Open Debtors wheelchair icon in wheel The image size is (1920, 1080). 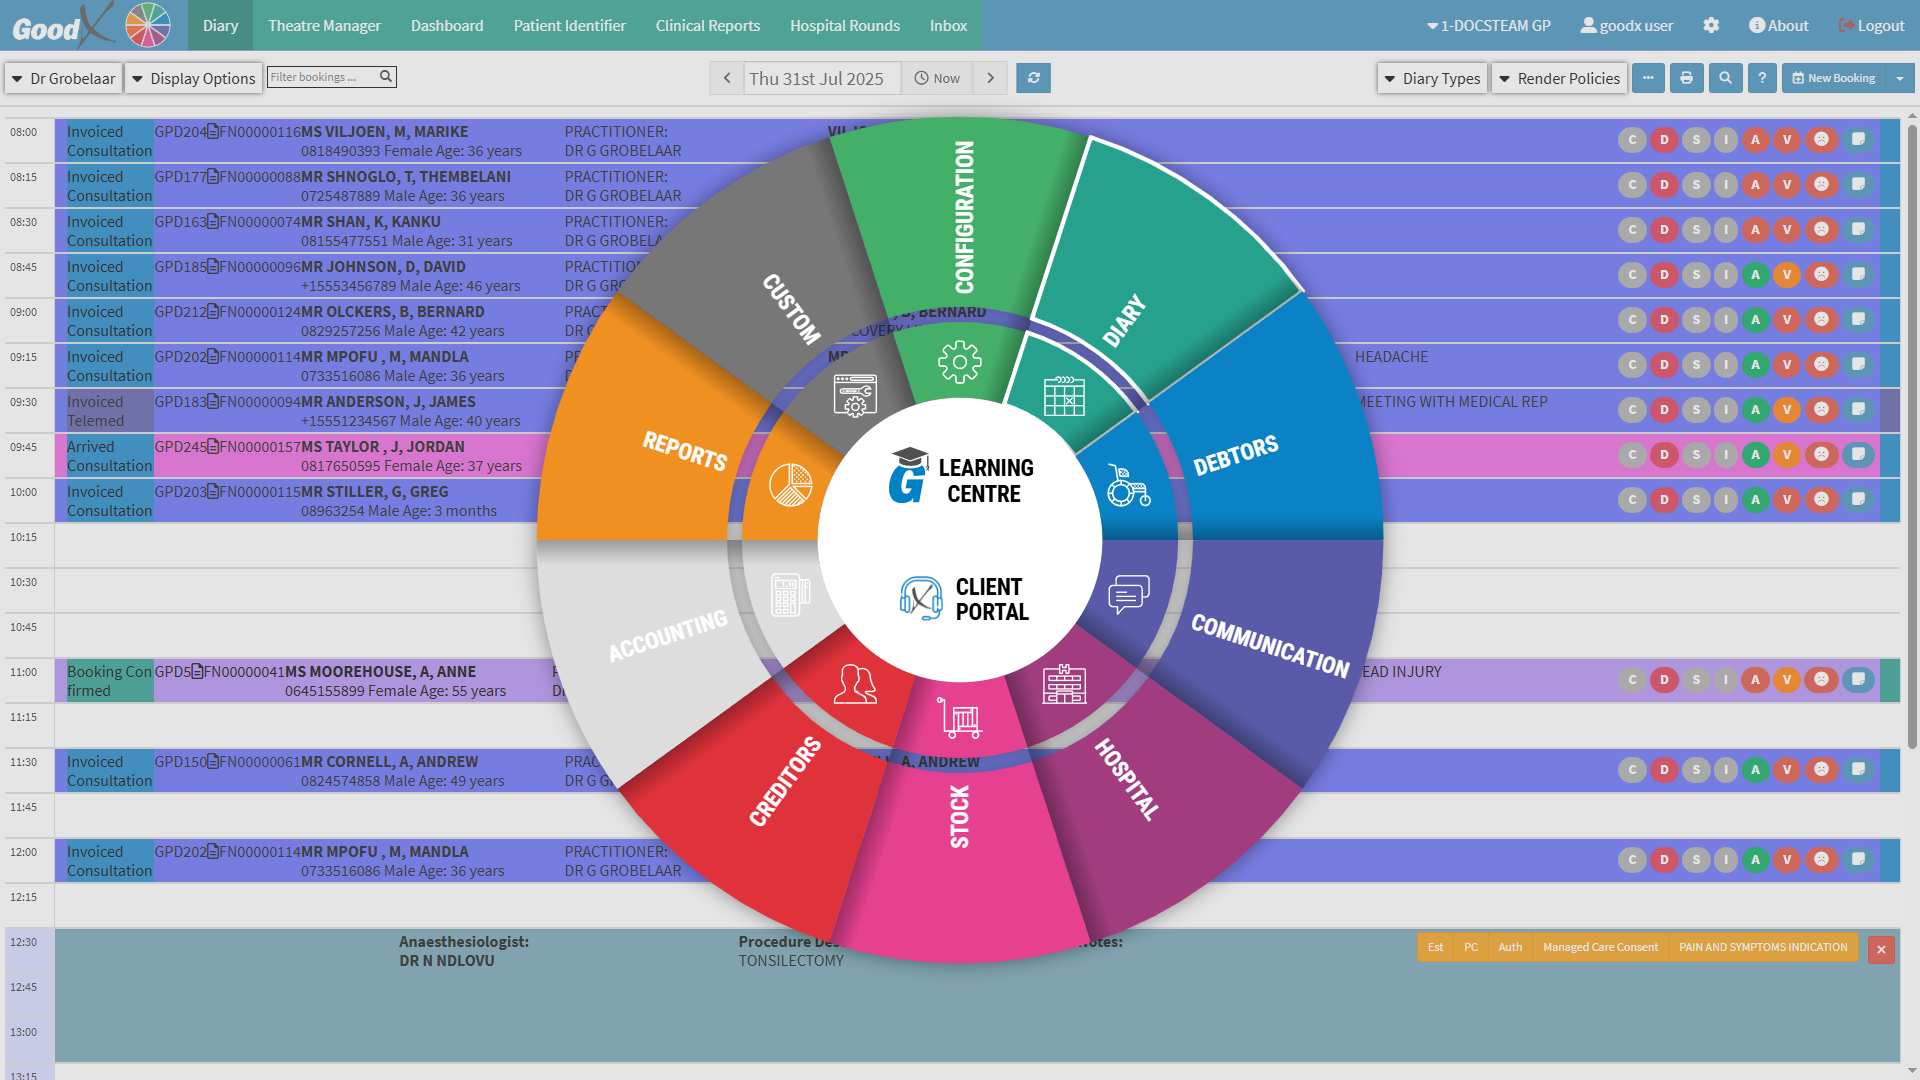1128,486
